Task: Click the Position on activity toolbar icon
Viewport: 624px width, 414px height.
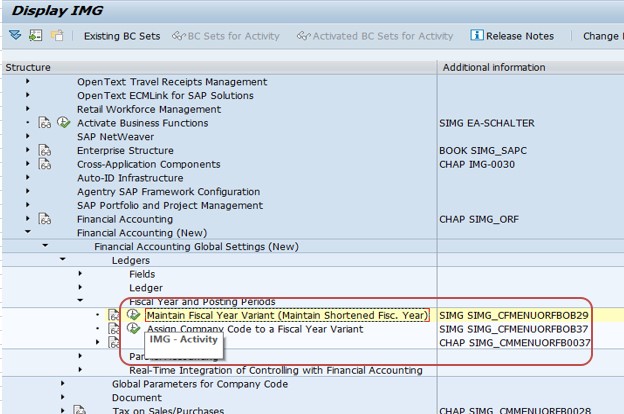Action: pos(35,35)
